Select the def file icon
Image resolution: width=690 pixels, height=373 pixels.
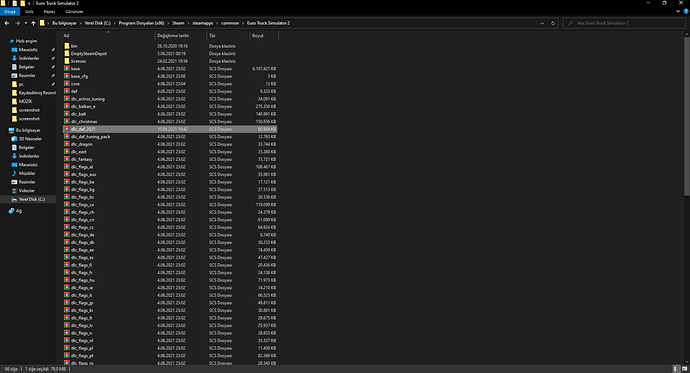click(67, 91)
